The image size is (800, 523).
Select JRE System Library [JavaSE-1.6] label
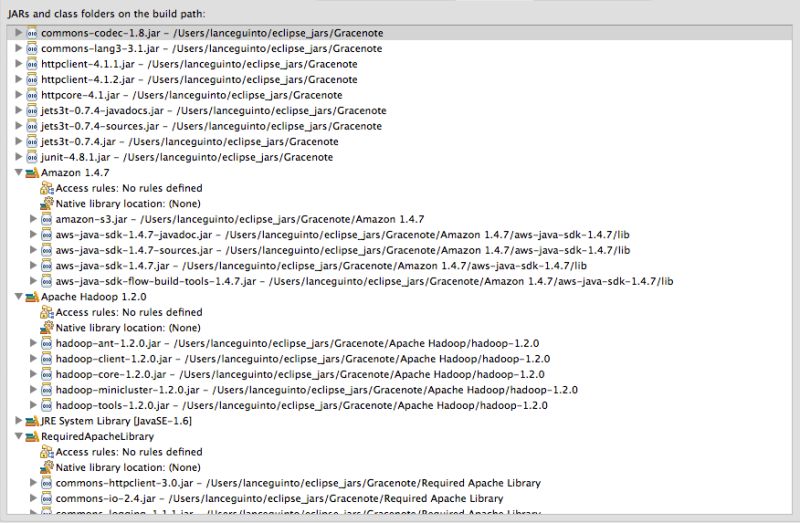click(x=116, y=421)
